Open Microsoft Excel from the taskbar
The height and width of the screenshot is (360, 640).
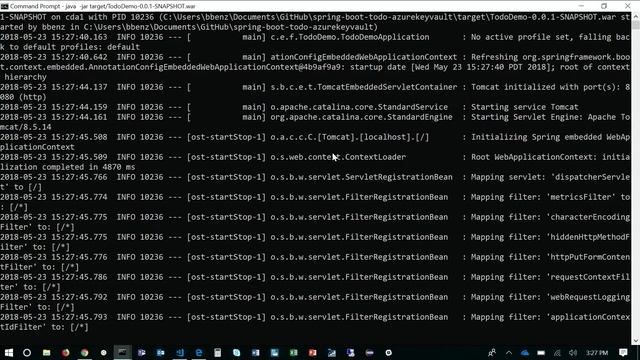click(293, 353)
